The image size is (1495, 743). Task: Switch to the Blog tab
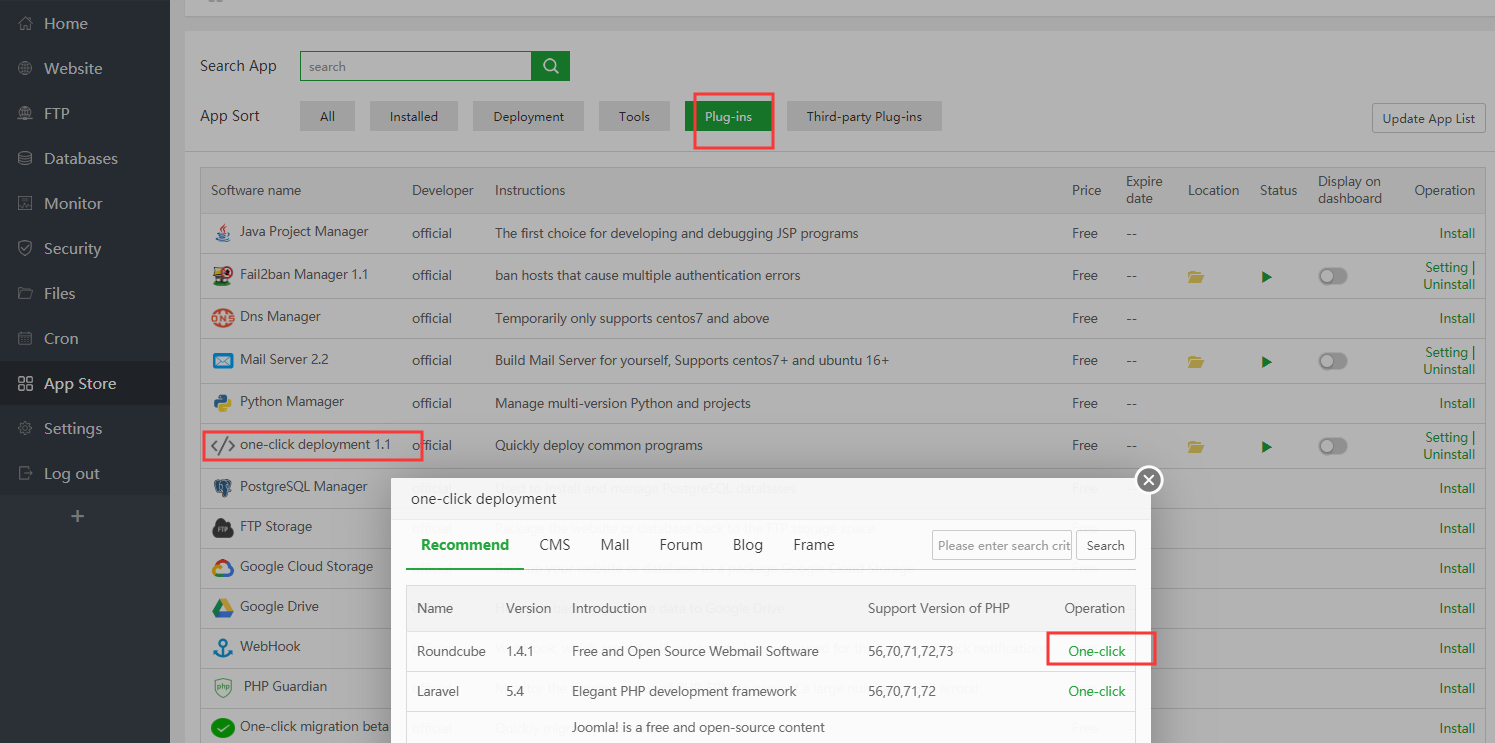(x=747, y=545)
